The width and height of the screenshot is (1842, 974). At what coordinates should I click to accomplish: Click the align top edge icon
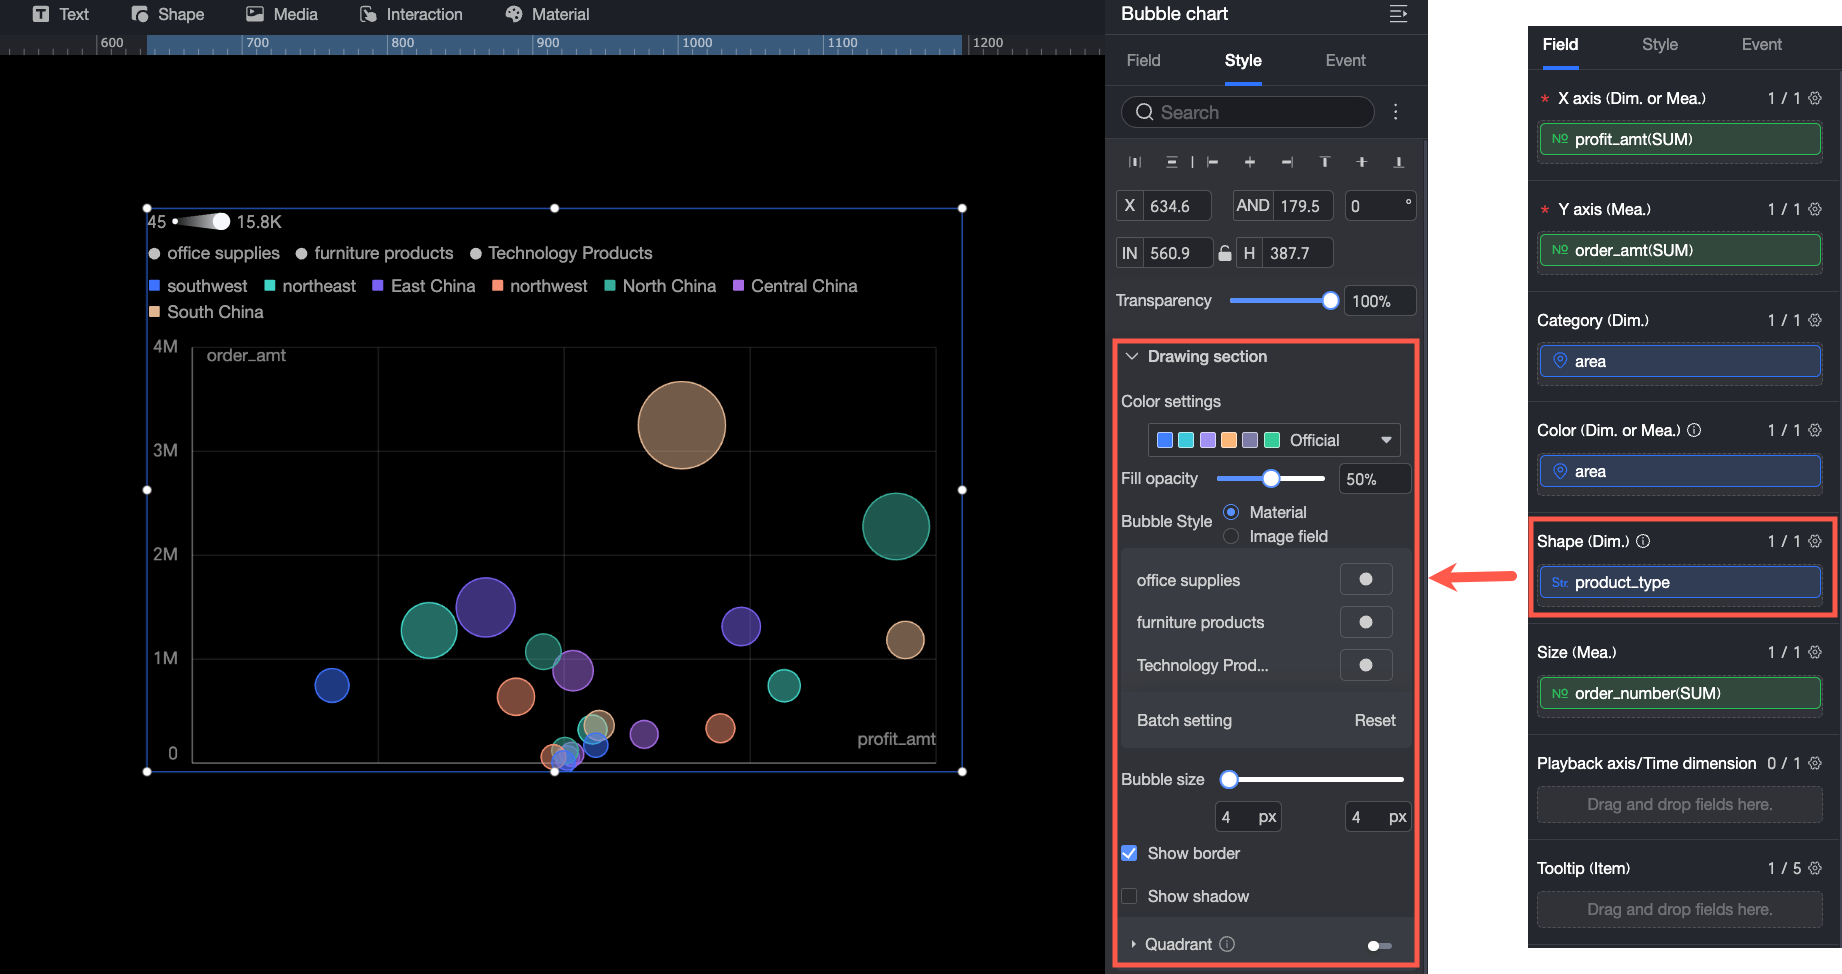coord(1325,162)
